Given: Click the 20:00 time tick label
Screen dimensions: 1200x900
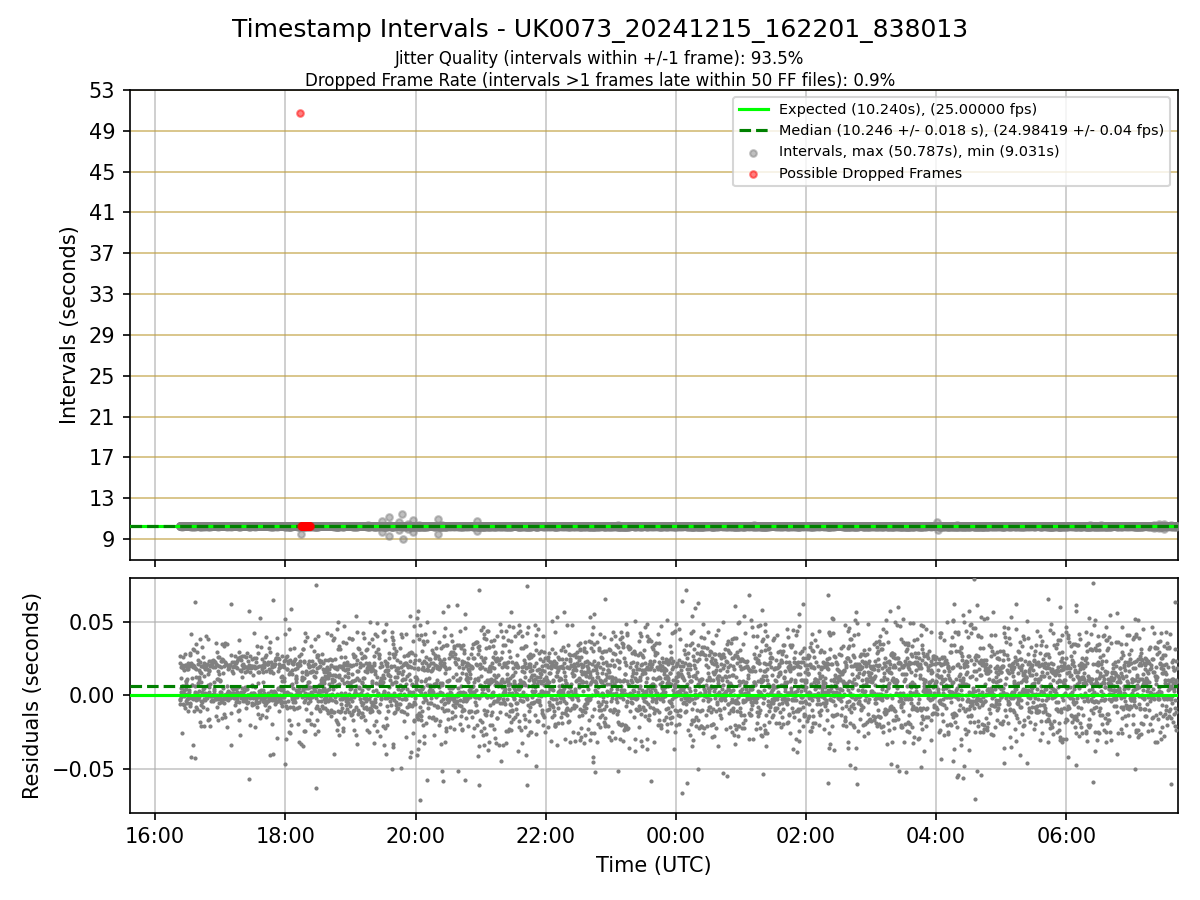Looking at the screenshot, I should [416, 834].
